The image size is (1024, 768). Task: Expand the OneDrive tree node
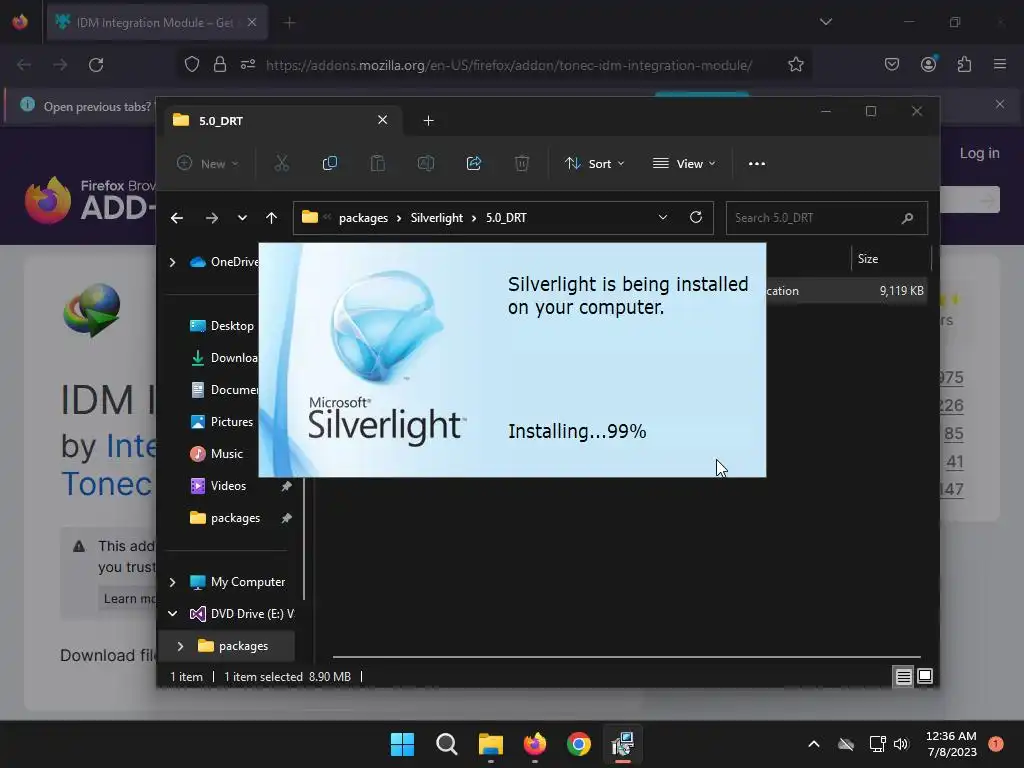point(172,262)
